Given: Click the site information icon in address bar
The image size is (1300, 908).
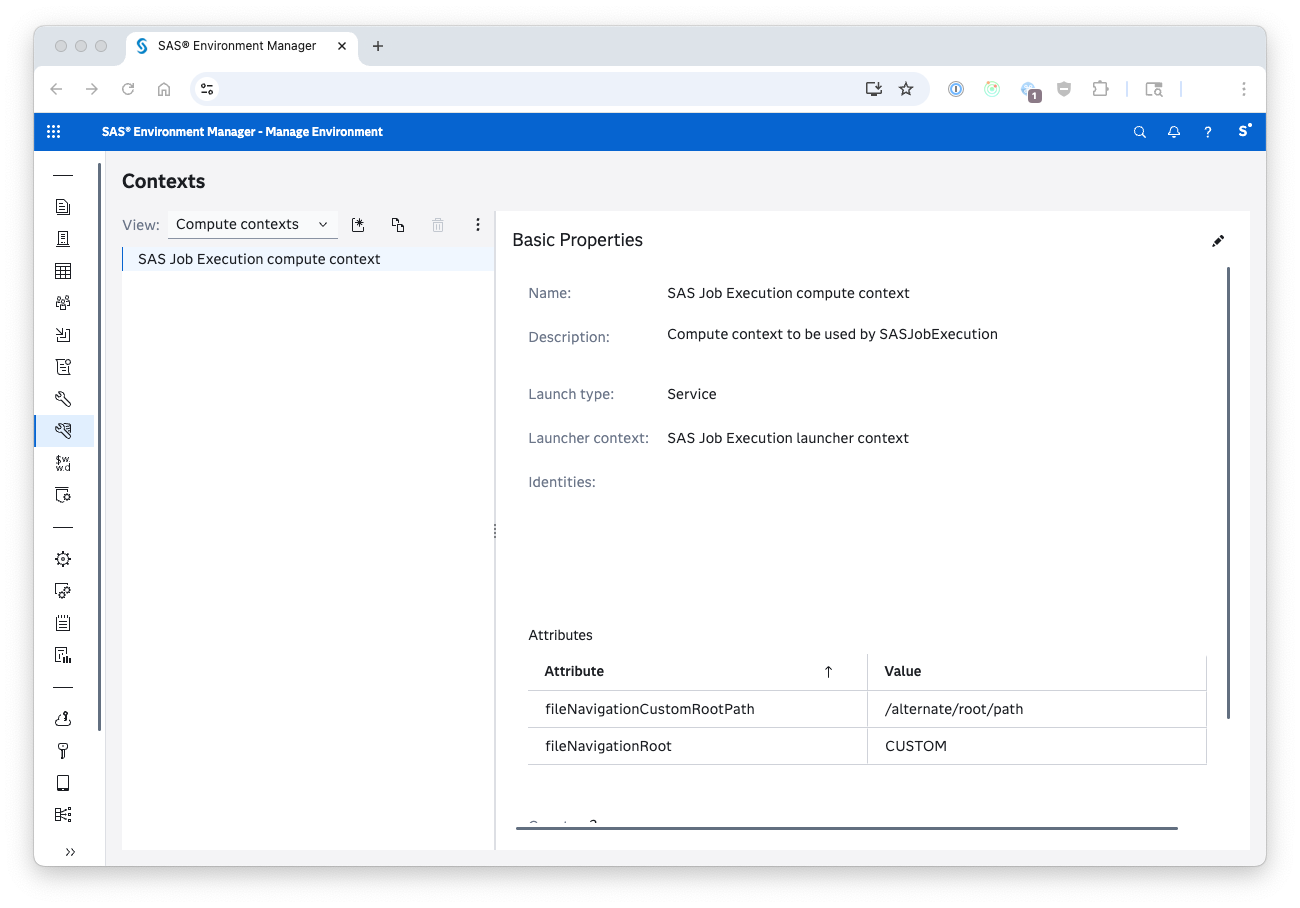Looking at the screenshot, I should tap(207, 89).
